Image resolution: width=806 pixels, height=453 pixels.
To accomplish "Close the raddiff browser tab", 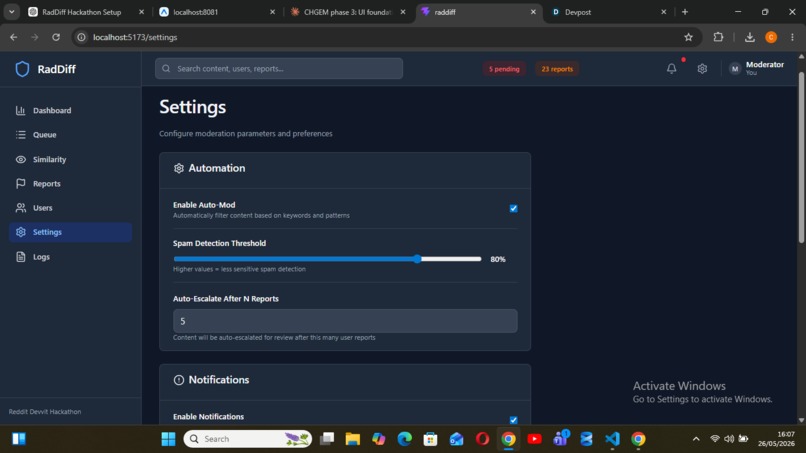I will 533,12.
